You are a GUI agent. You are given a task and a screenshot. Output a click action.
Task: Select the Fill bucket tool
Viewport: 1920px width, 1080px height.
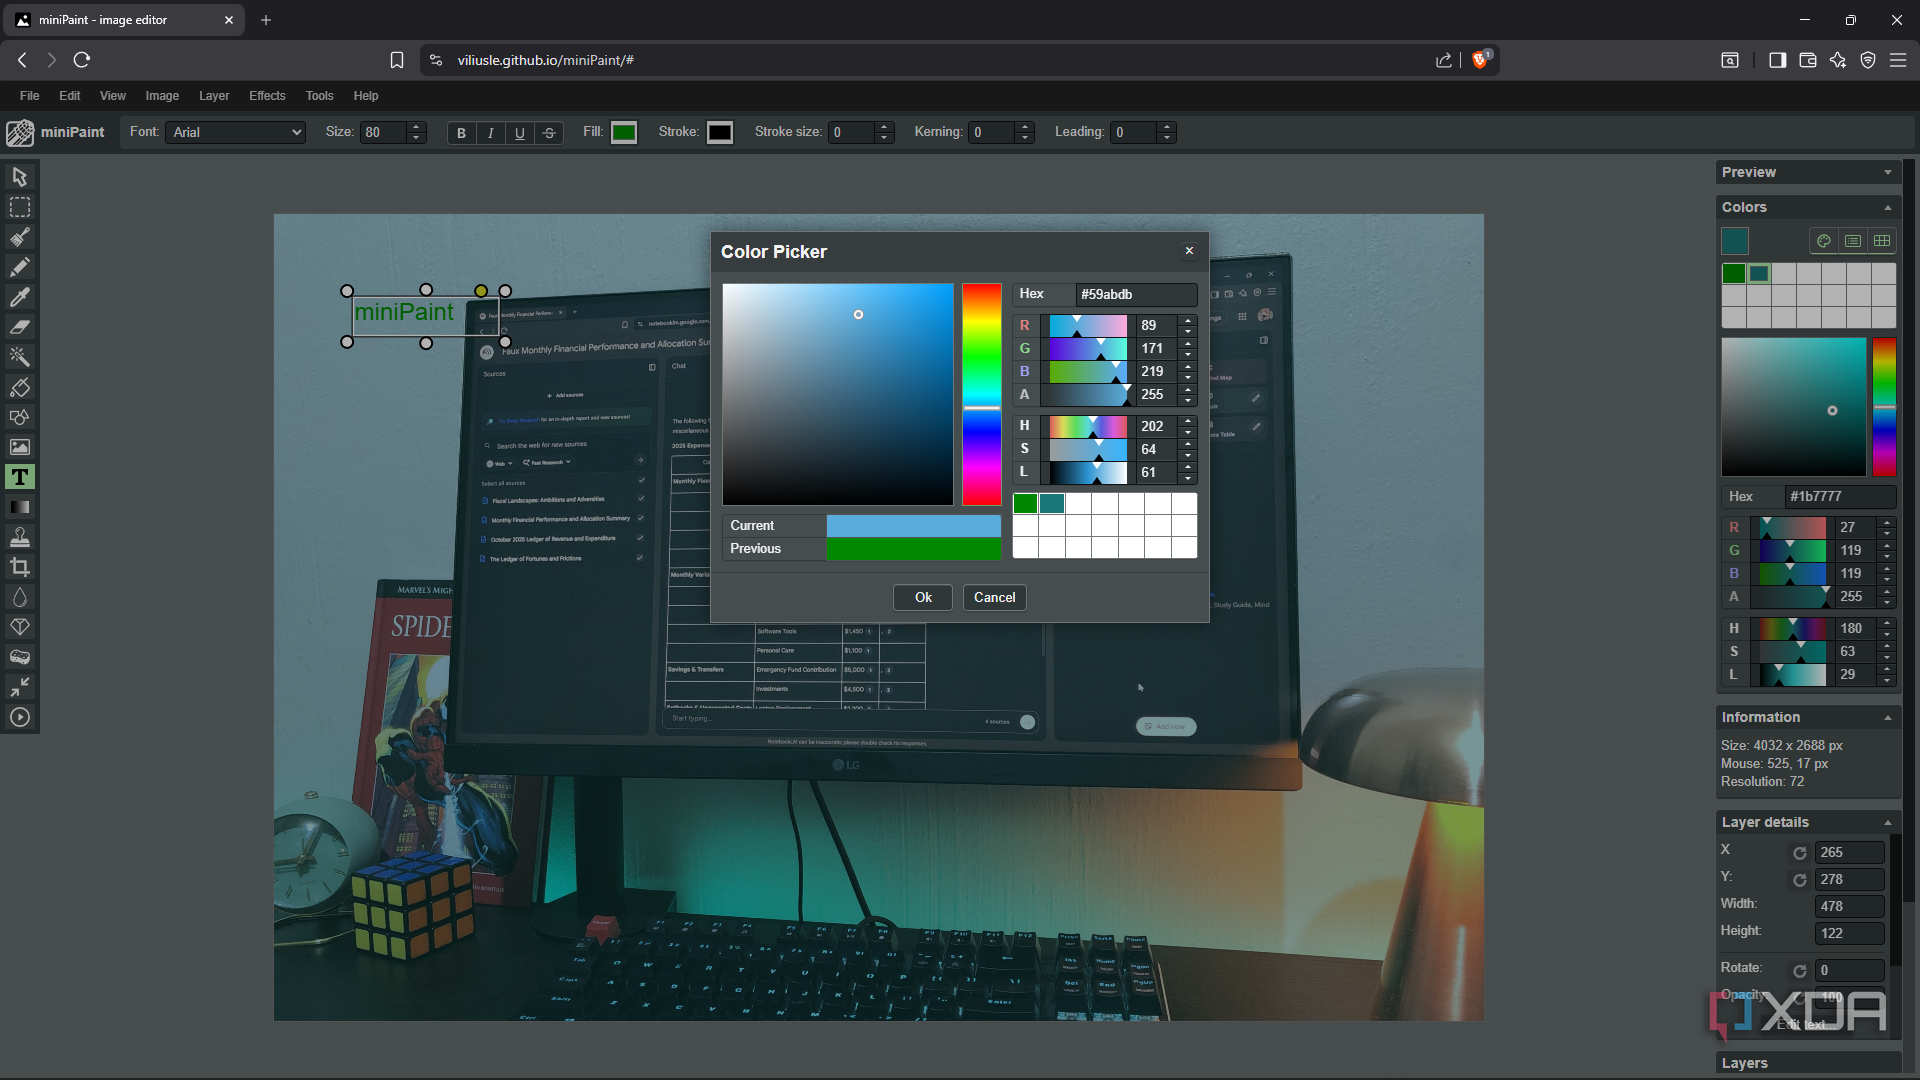pyautogui.click(x=19, y=387)
